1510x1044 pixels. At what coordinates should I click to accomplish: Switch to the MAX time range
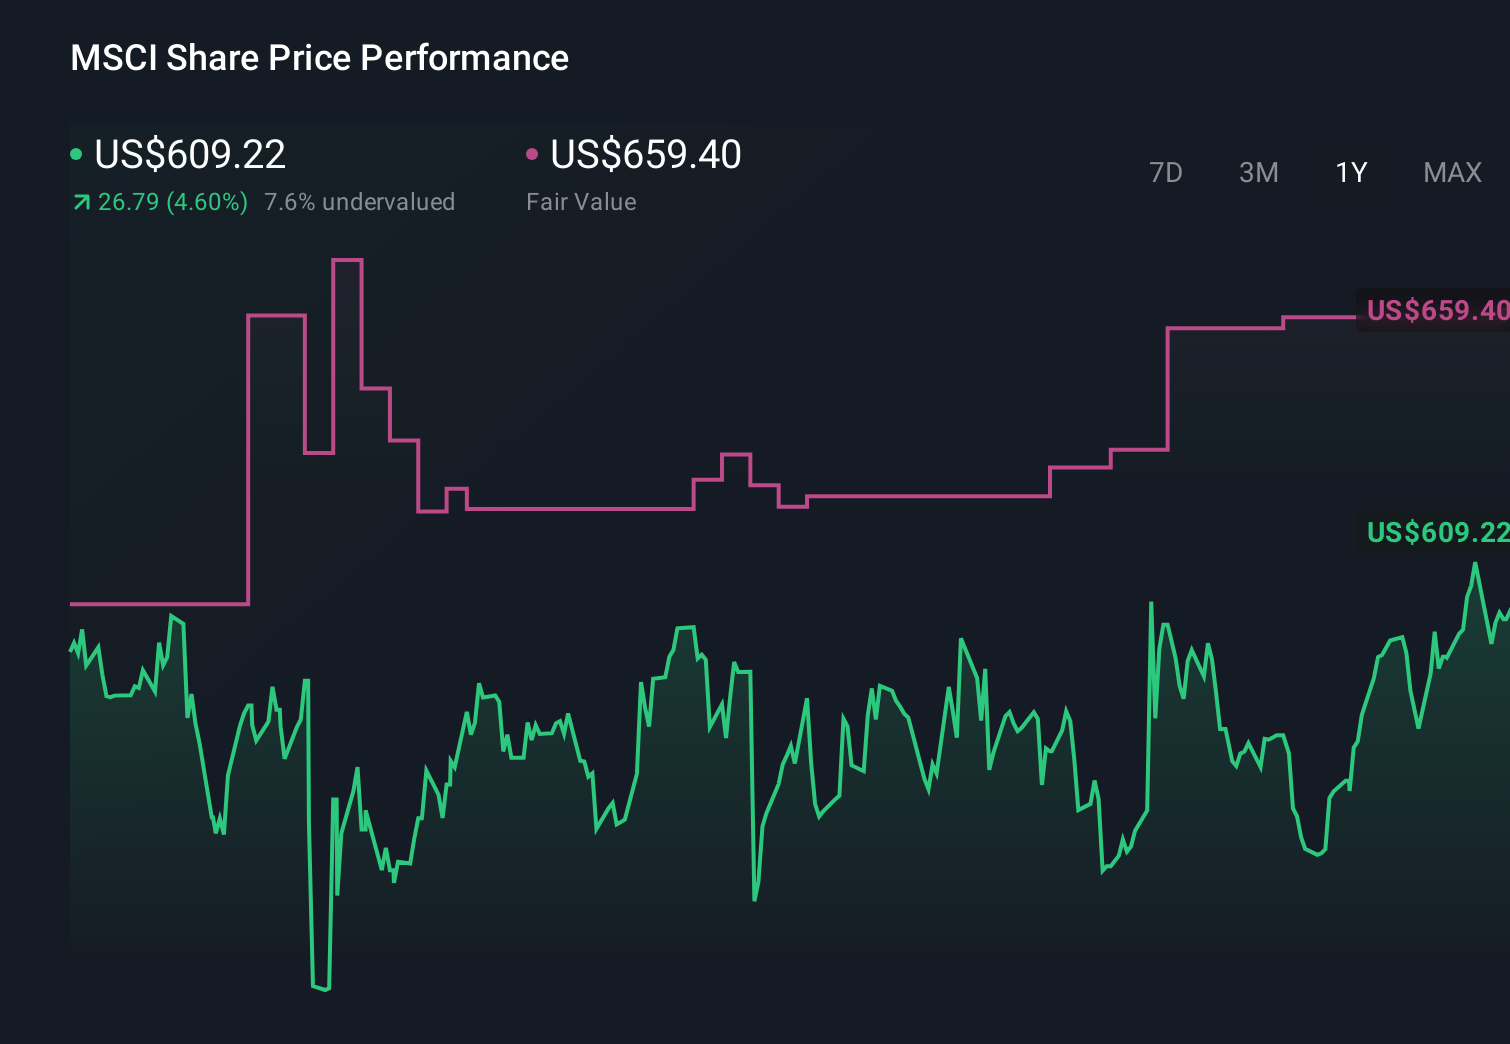(1451, 173)
